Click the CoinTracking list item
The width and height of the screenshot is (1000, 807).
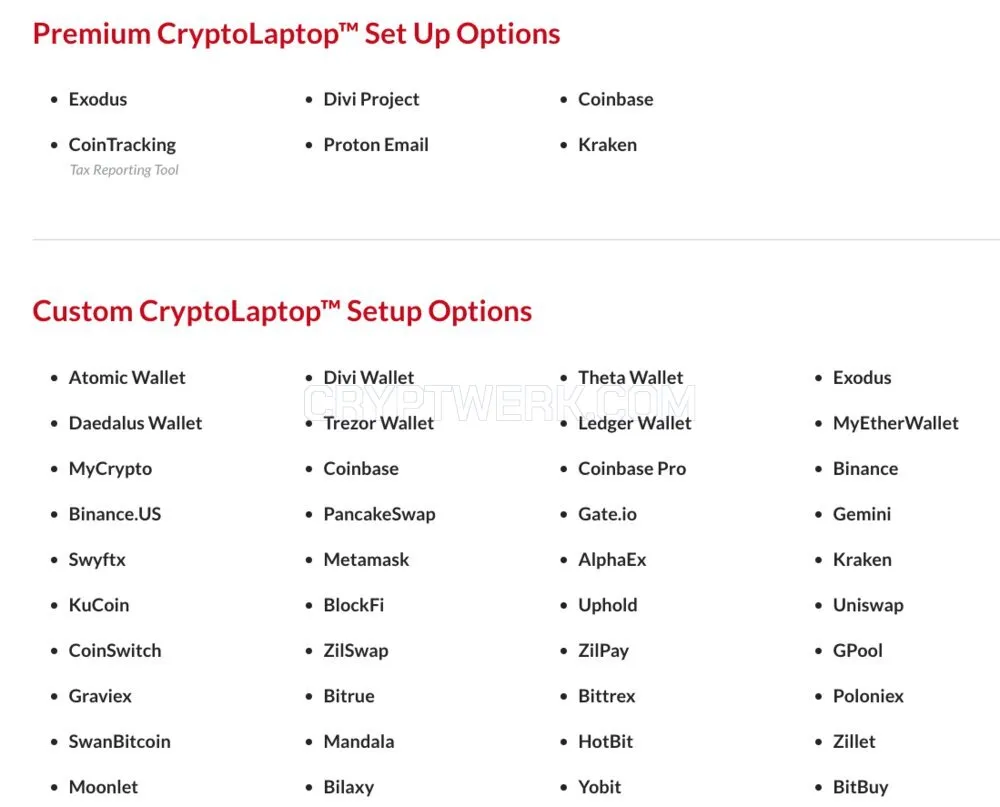pos(122,145)
